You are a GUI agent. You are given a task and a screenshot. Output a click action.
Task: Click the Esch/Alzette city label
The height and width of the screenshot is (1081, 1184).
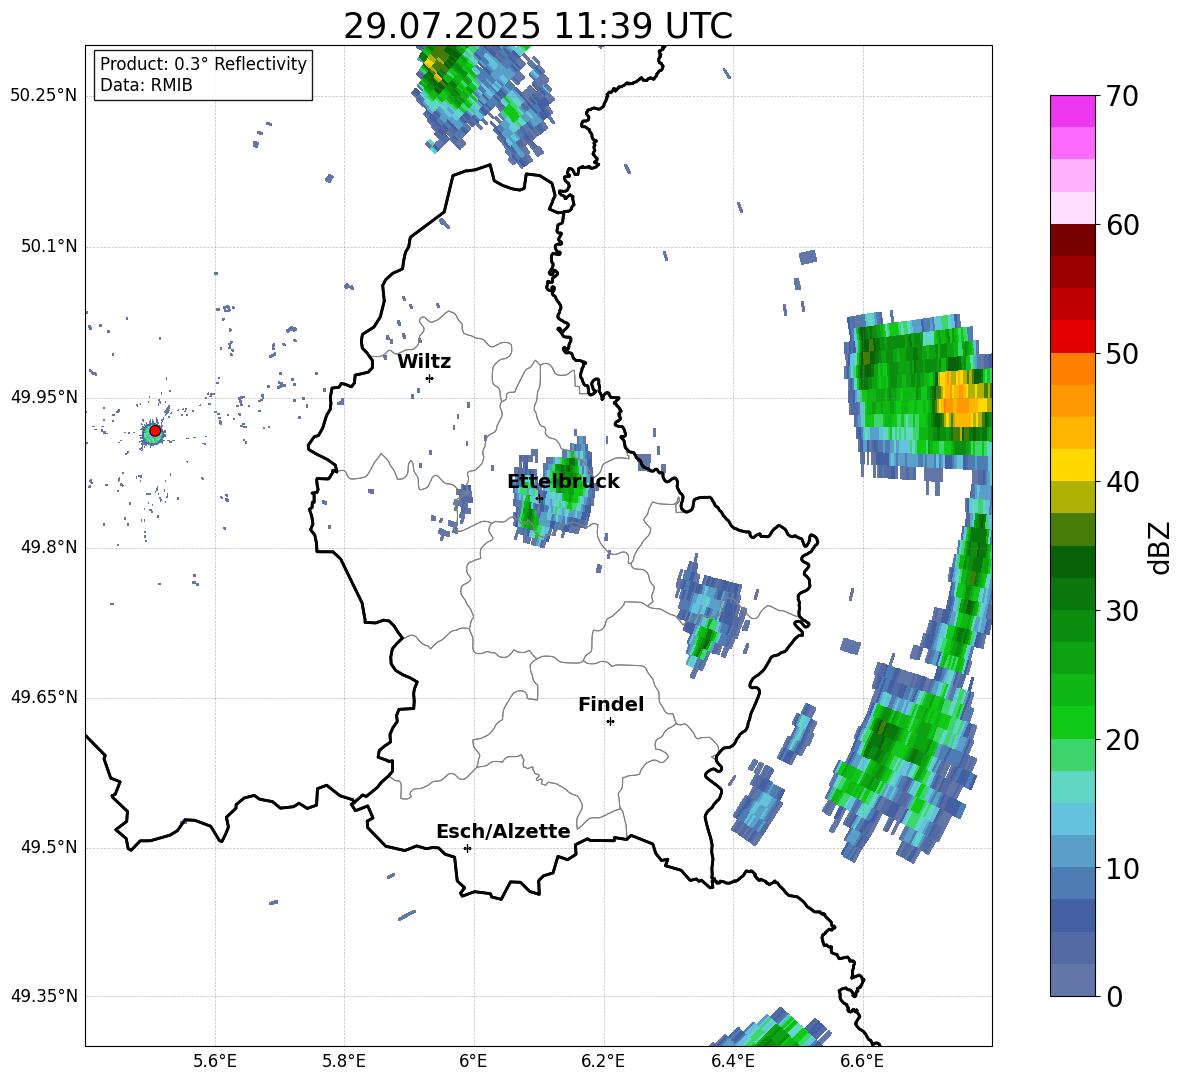(503, 831)
